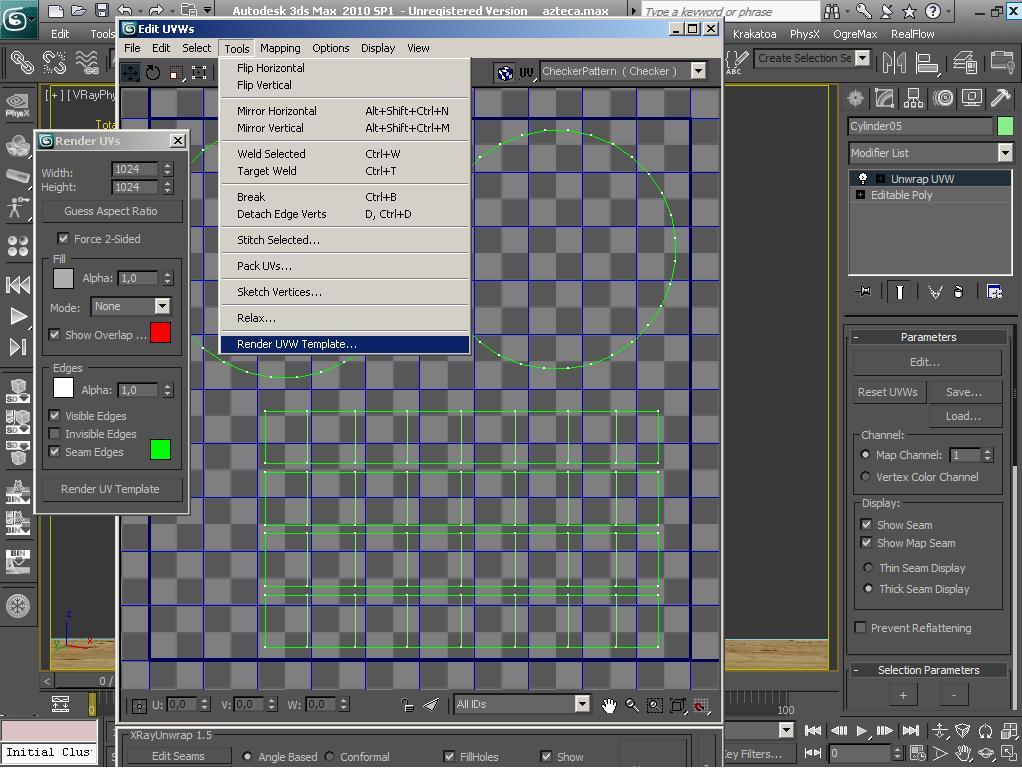The width and height of the screenshot is (1022, 768).
Task: Click the Pin Stack icon
Action: tap(864, 291)
